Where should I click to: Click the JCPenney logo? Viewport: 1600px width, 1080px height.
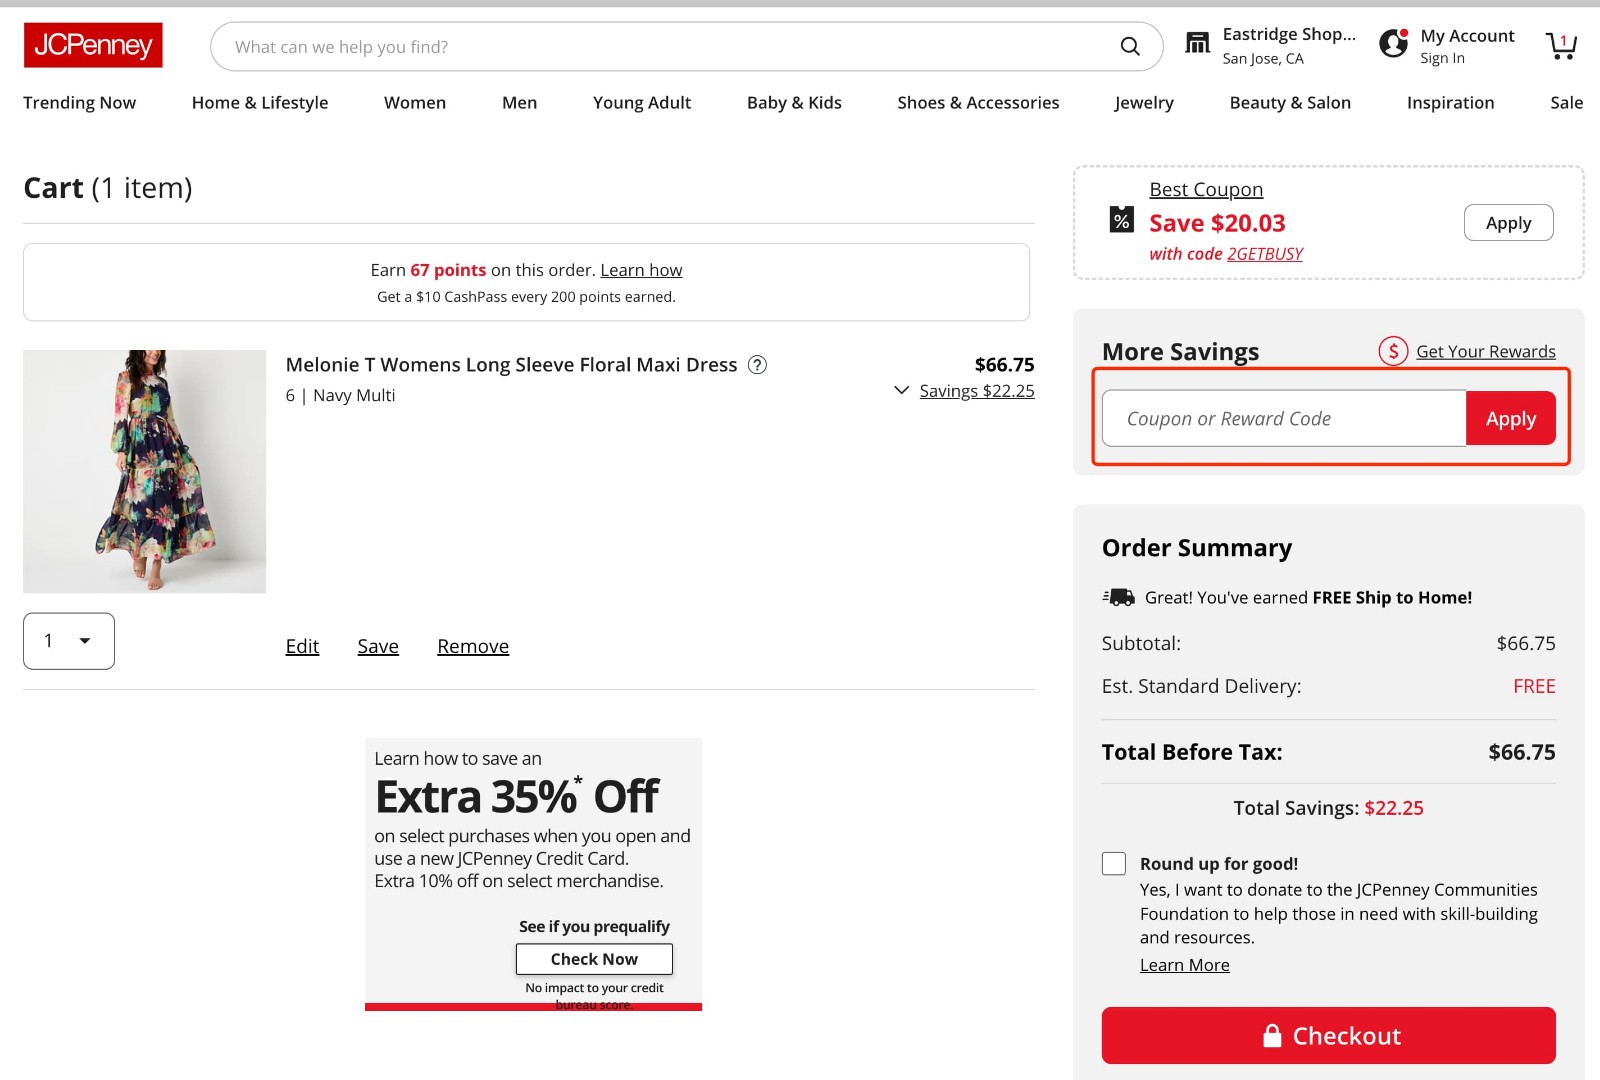tap(93, 45)
